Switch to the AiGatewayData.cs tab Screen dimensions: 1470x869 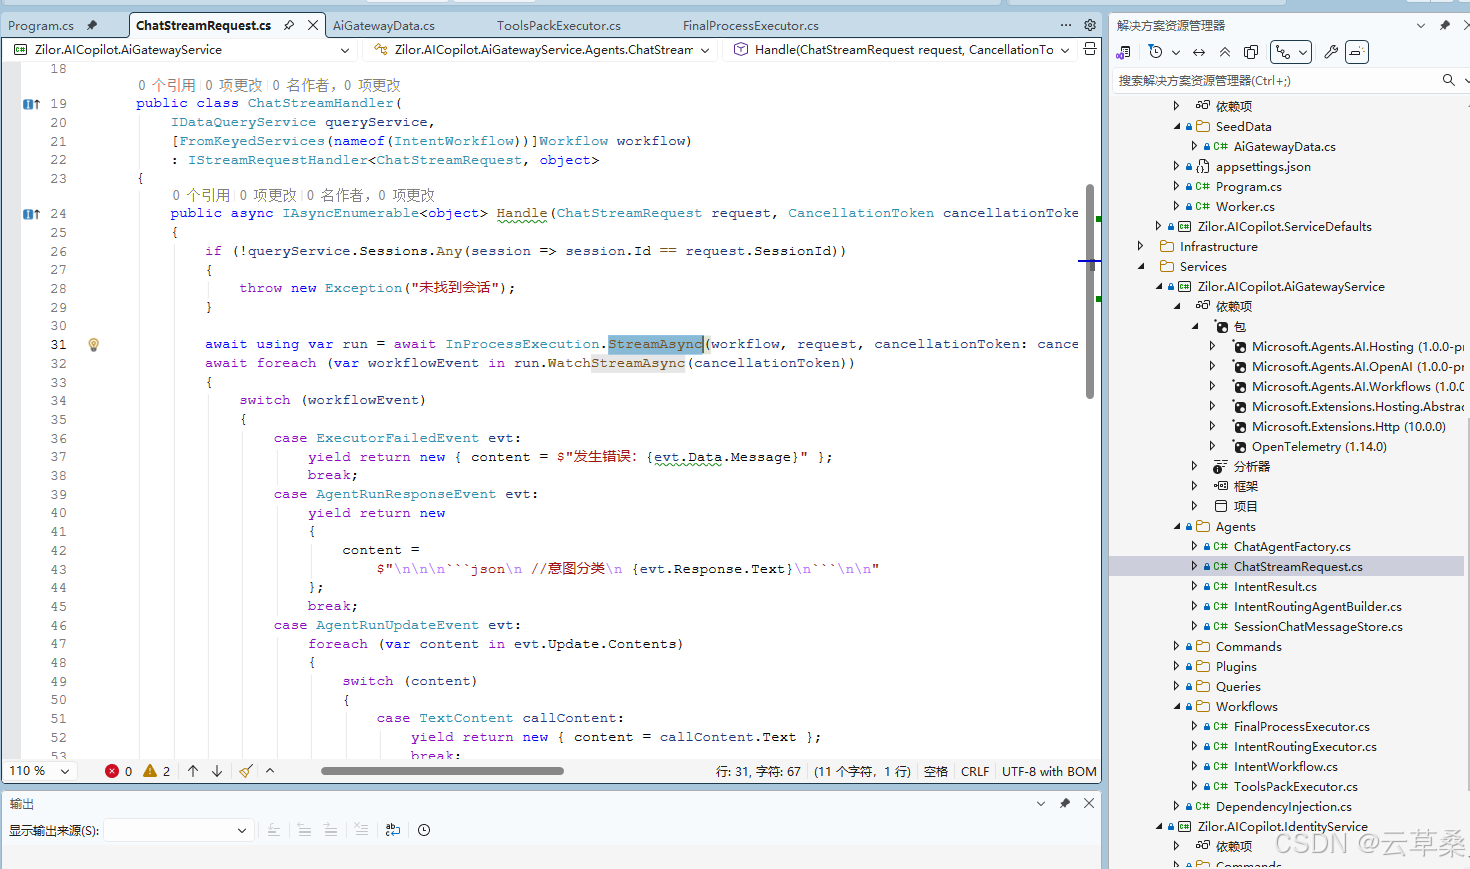click(x=384, y=25)
